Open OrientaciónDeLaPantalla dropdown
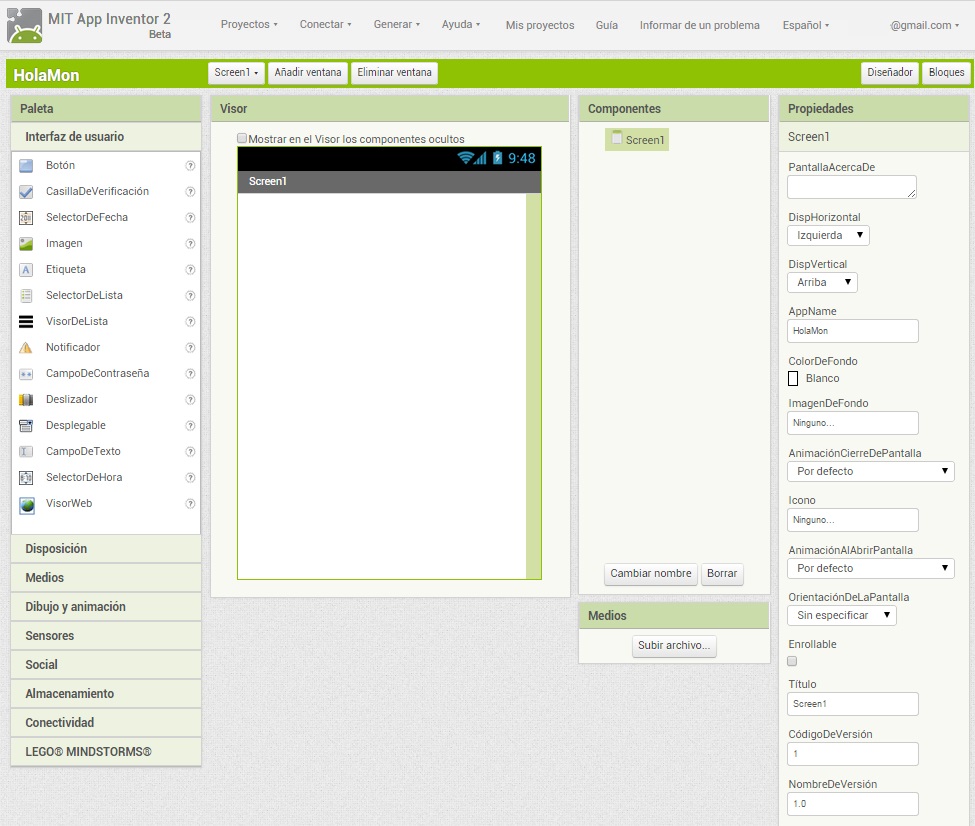The width and height of the screenshot is (975, 826). click(x=842, y=615)
